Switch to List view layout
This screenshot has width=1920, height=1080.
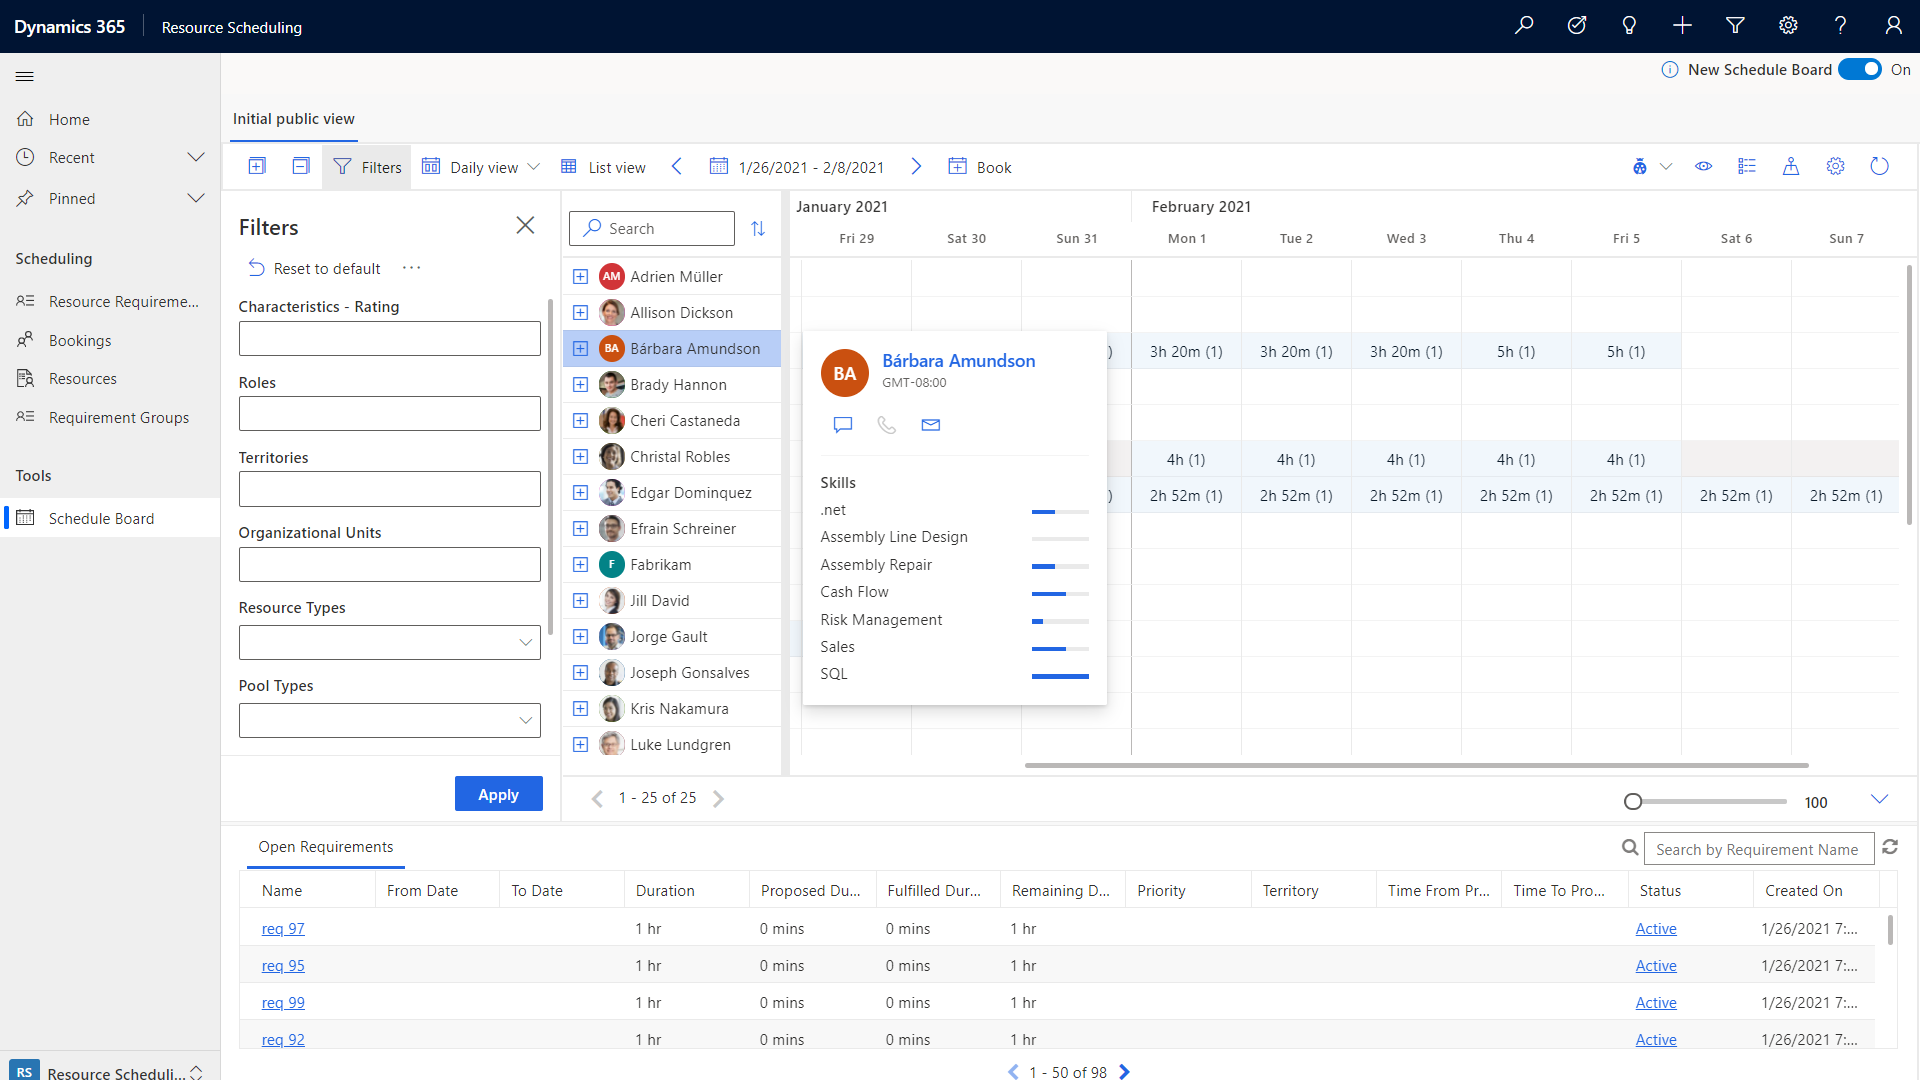[604, 166]
